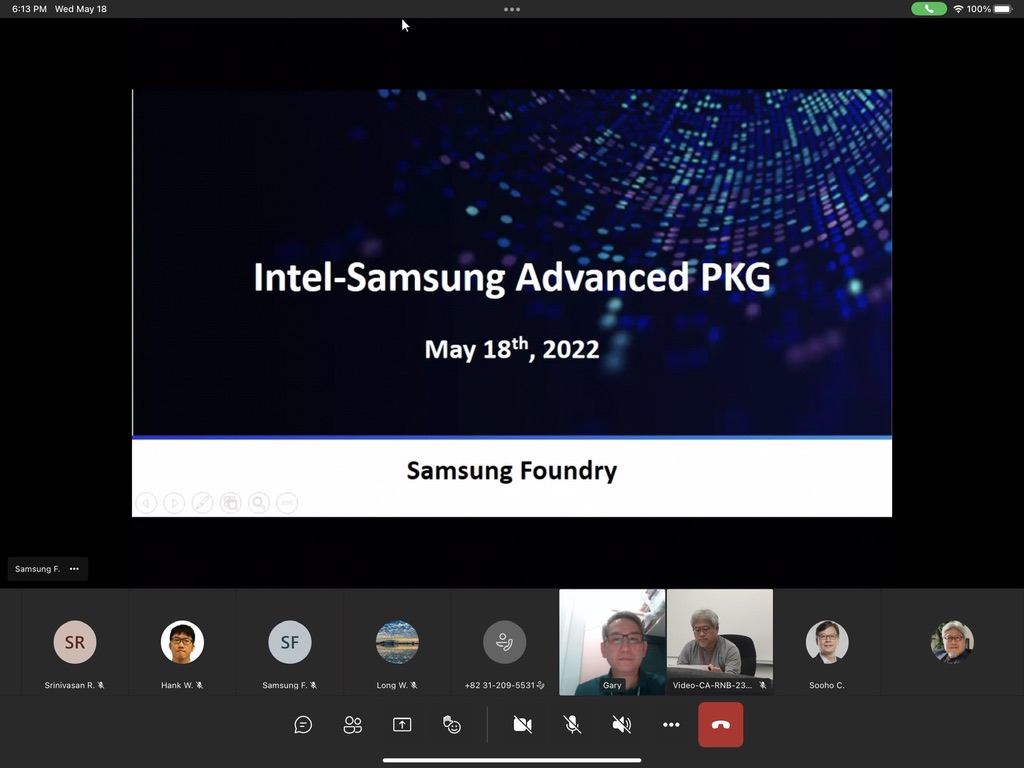Advance to next slide arrow
The image size is (1024, 768).
(174, 503)
